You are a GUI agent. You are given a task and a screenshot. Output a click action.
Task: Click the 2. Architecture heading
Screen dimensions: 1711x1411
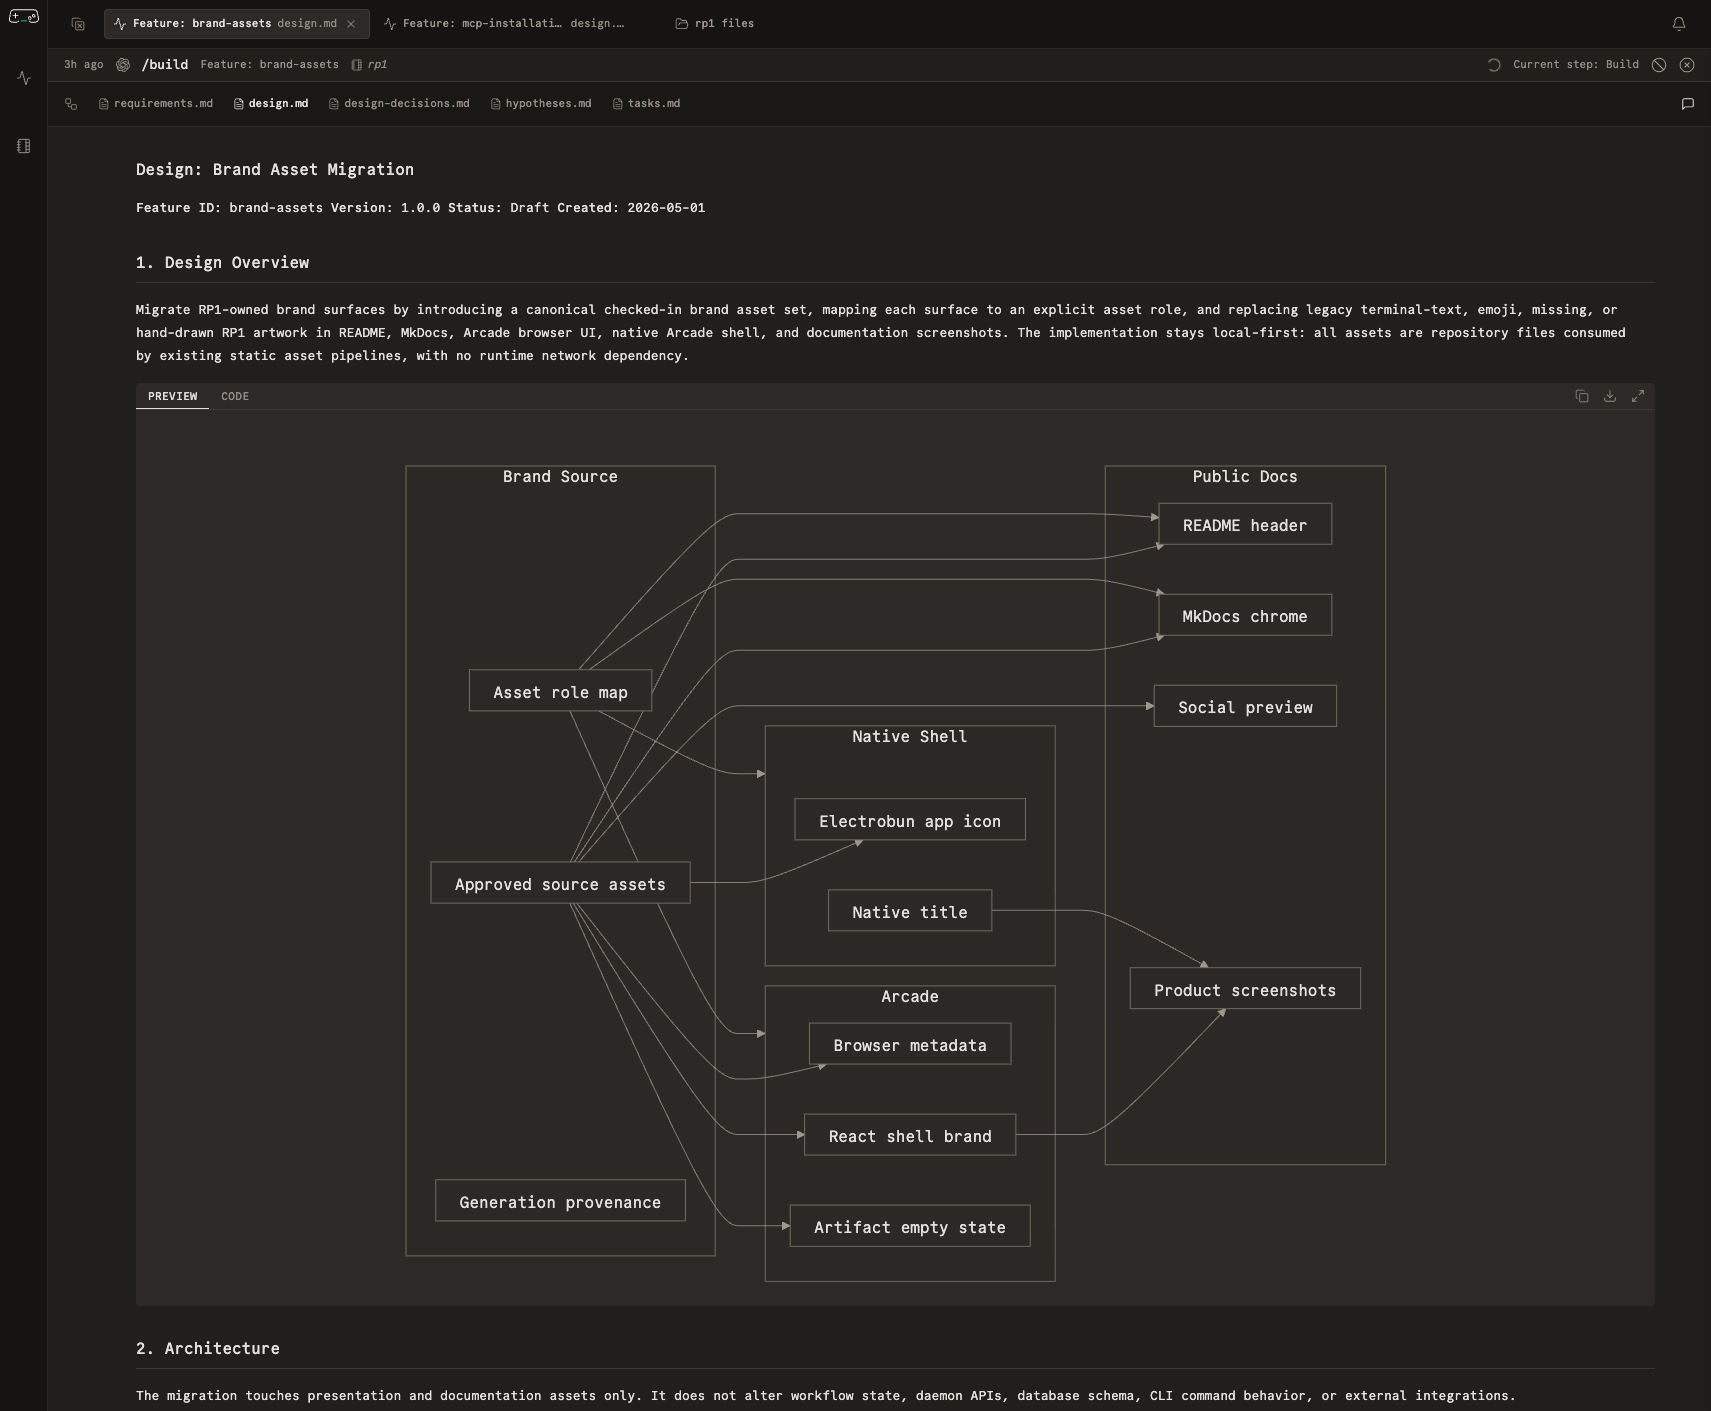(x=208, y=1349)
